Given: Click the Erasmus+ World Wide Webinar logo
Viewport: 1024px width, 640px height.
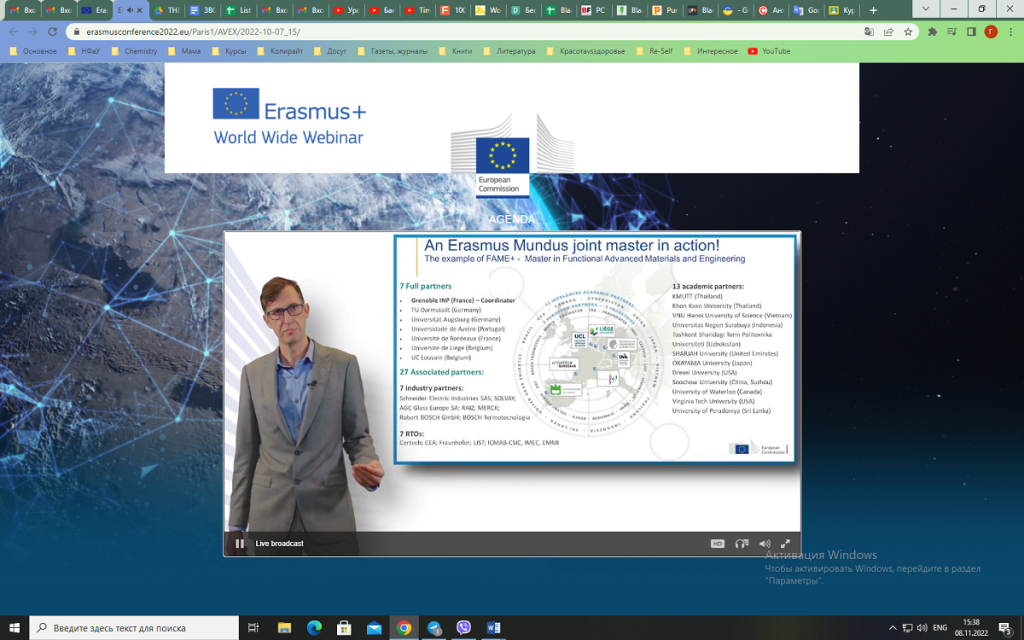Looking at the screenshot, I should [289, 117].
